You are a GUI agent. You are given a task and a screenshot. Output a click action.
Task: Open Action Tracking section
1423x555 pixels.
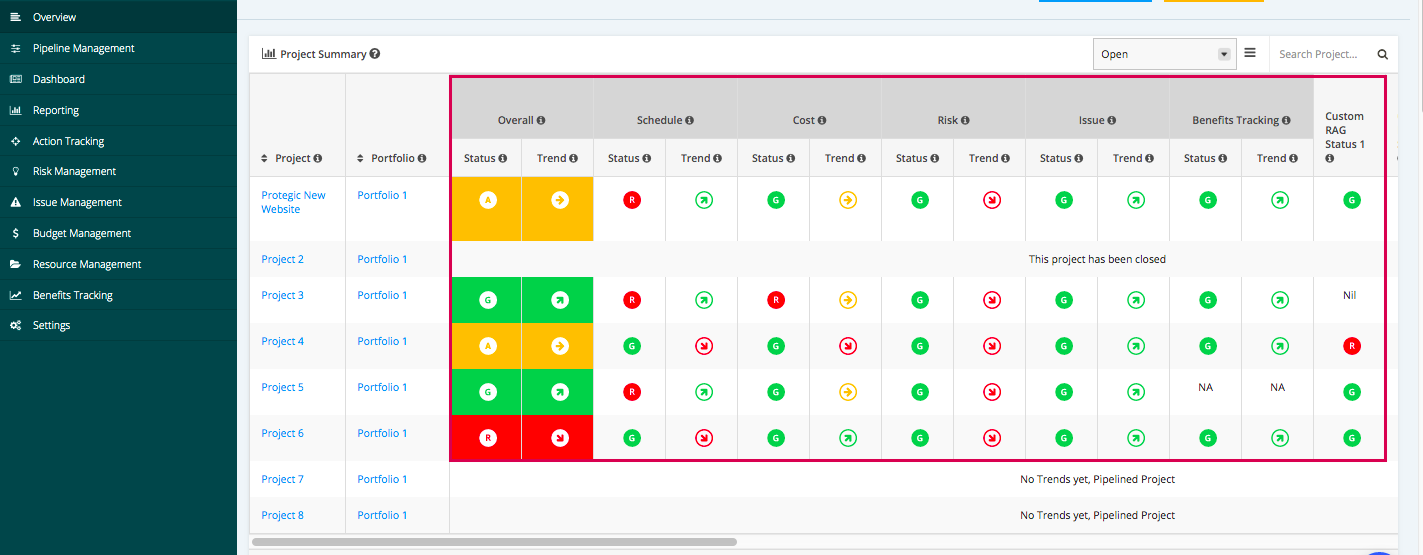click(118, 141)
